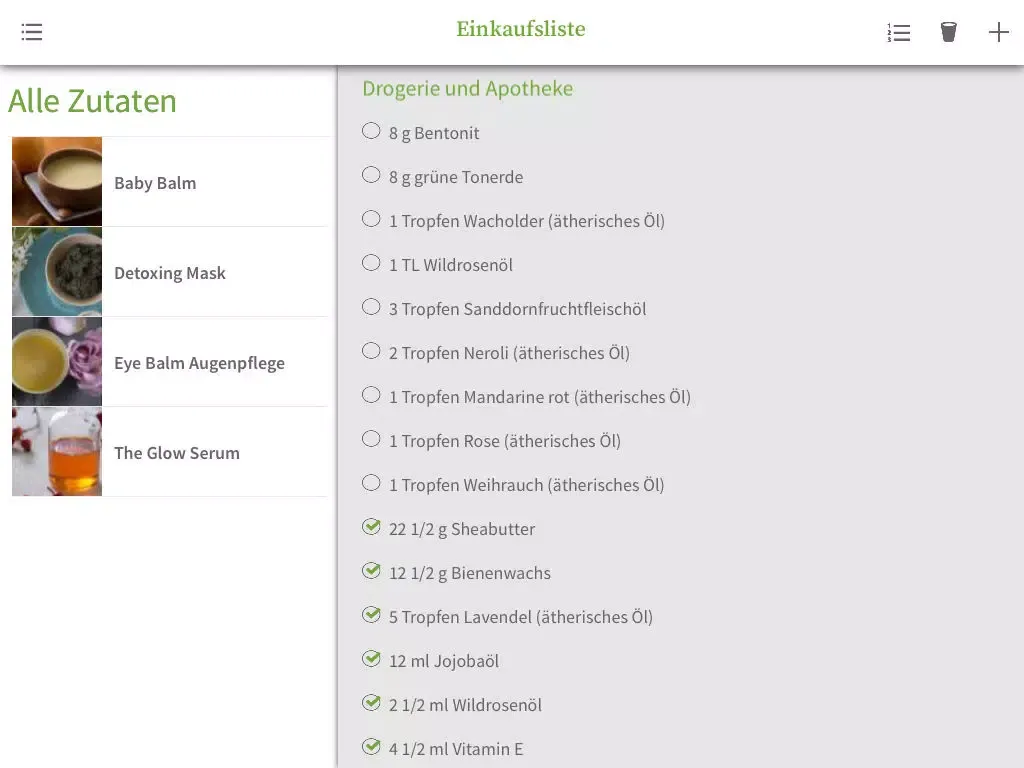The height and width of the screenshot is (768, 1024).
Task: Switch to numbered list view icon
Action: point(899,32)
